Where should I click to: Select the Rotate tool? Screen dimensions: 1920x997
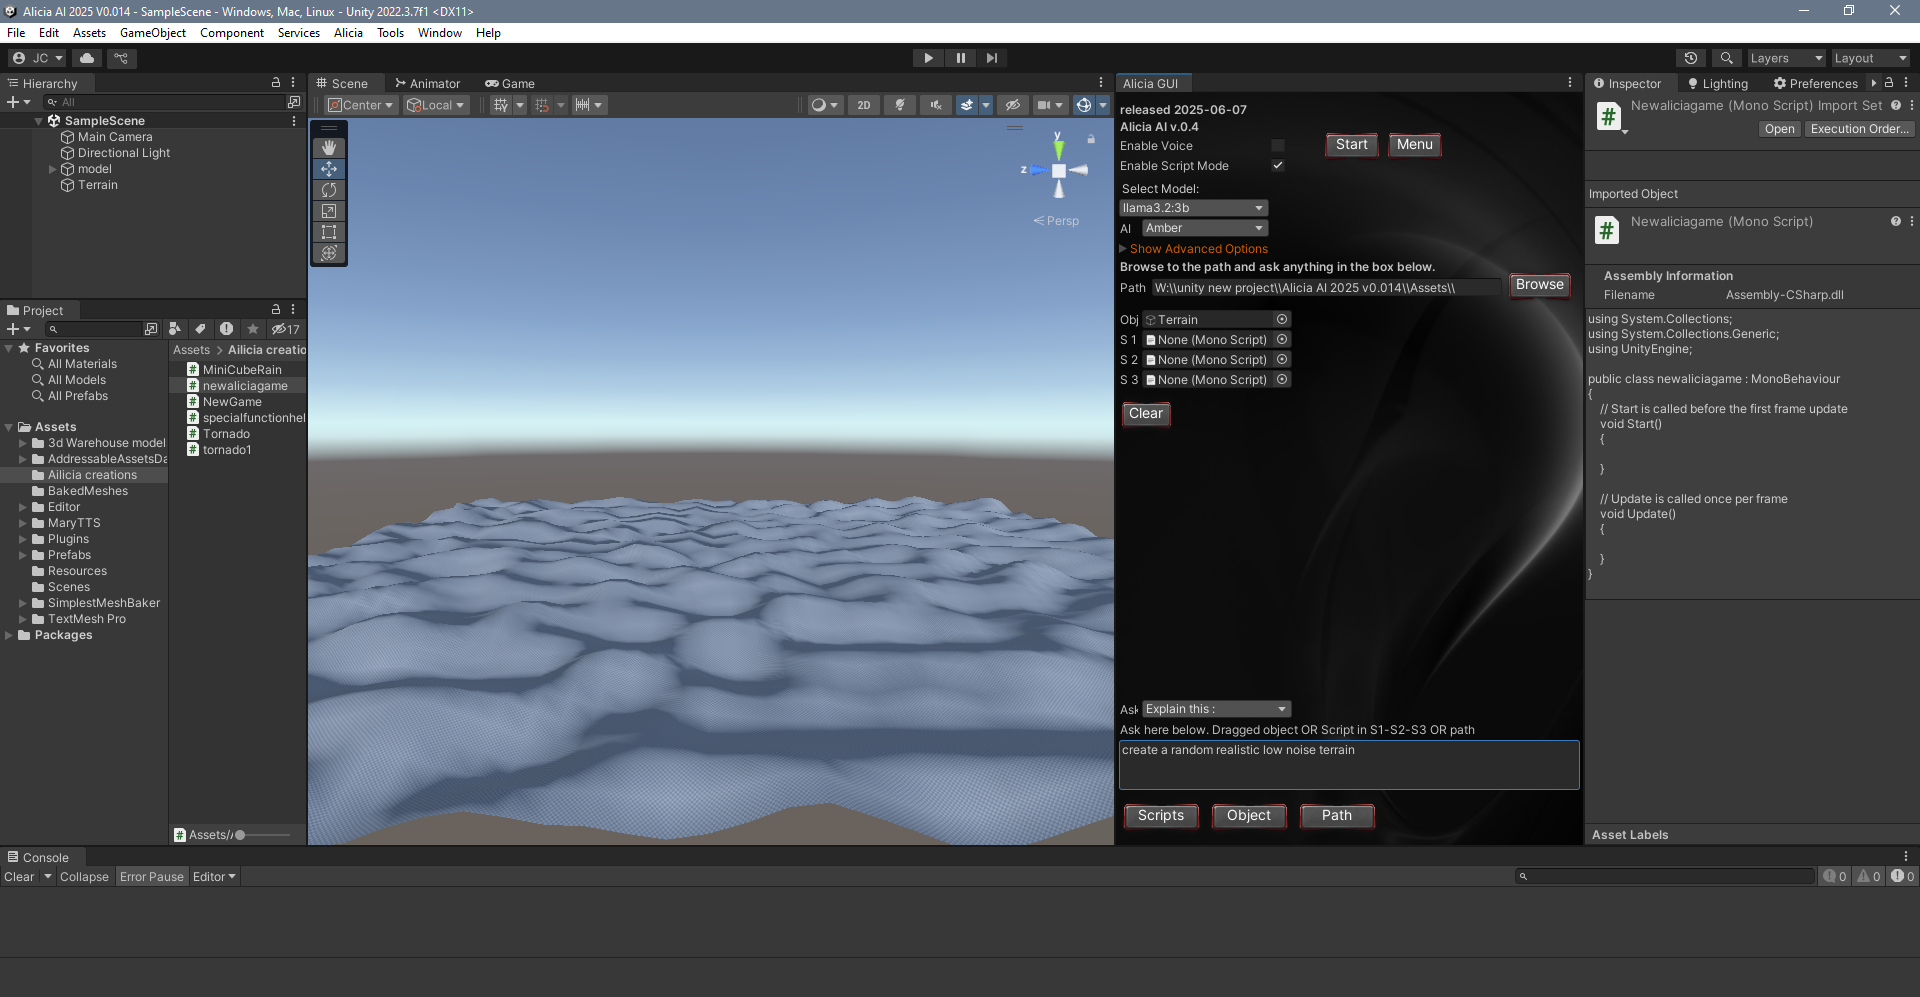coord(329,190)
